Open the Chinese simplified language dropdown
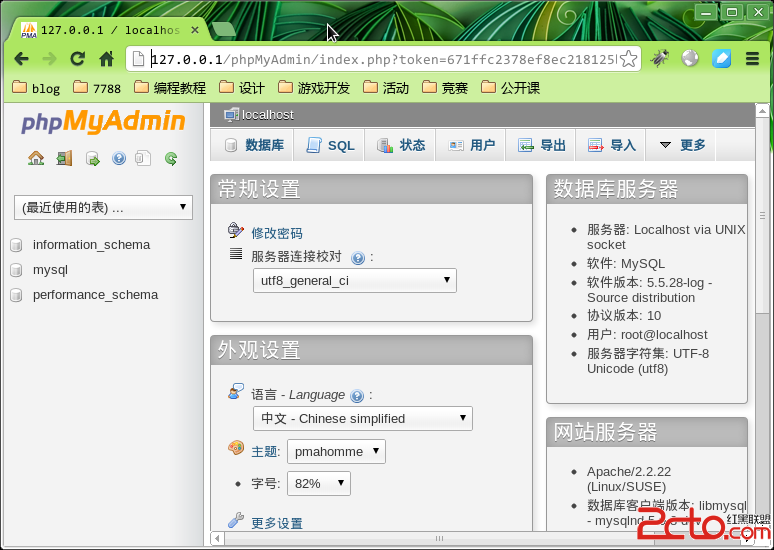This screenshot has height=550, width=774. tap(363, 419)
